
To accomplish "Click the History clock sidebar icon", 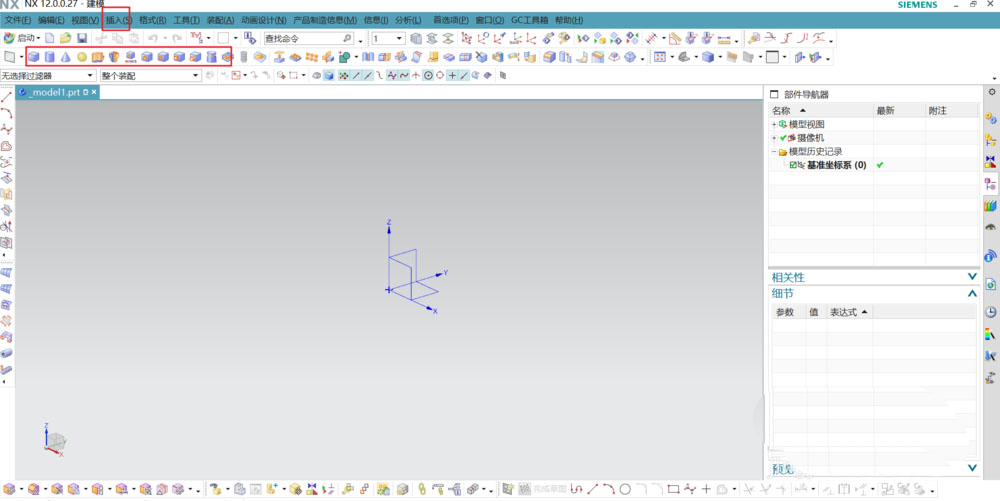I will pyautogui.click(x=990, y=312).
